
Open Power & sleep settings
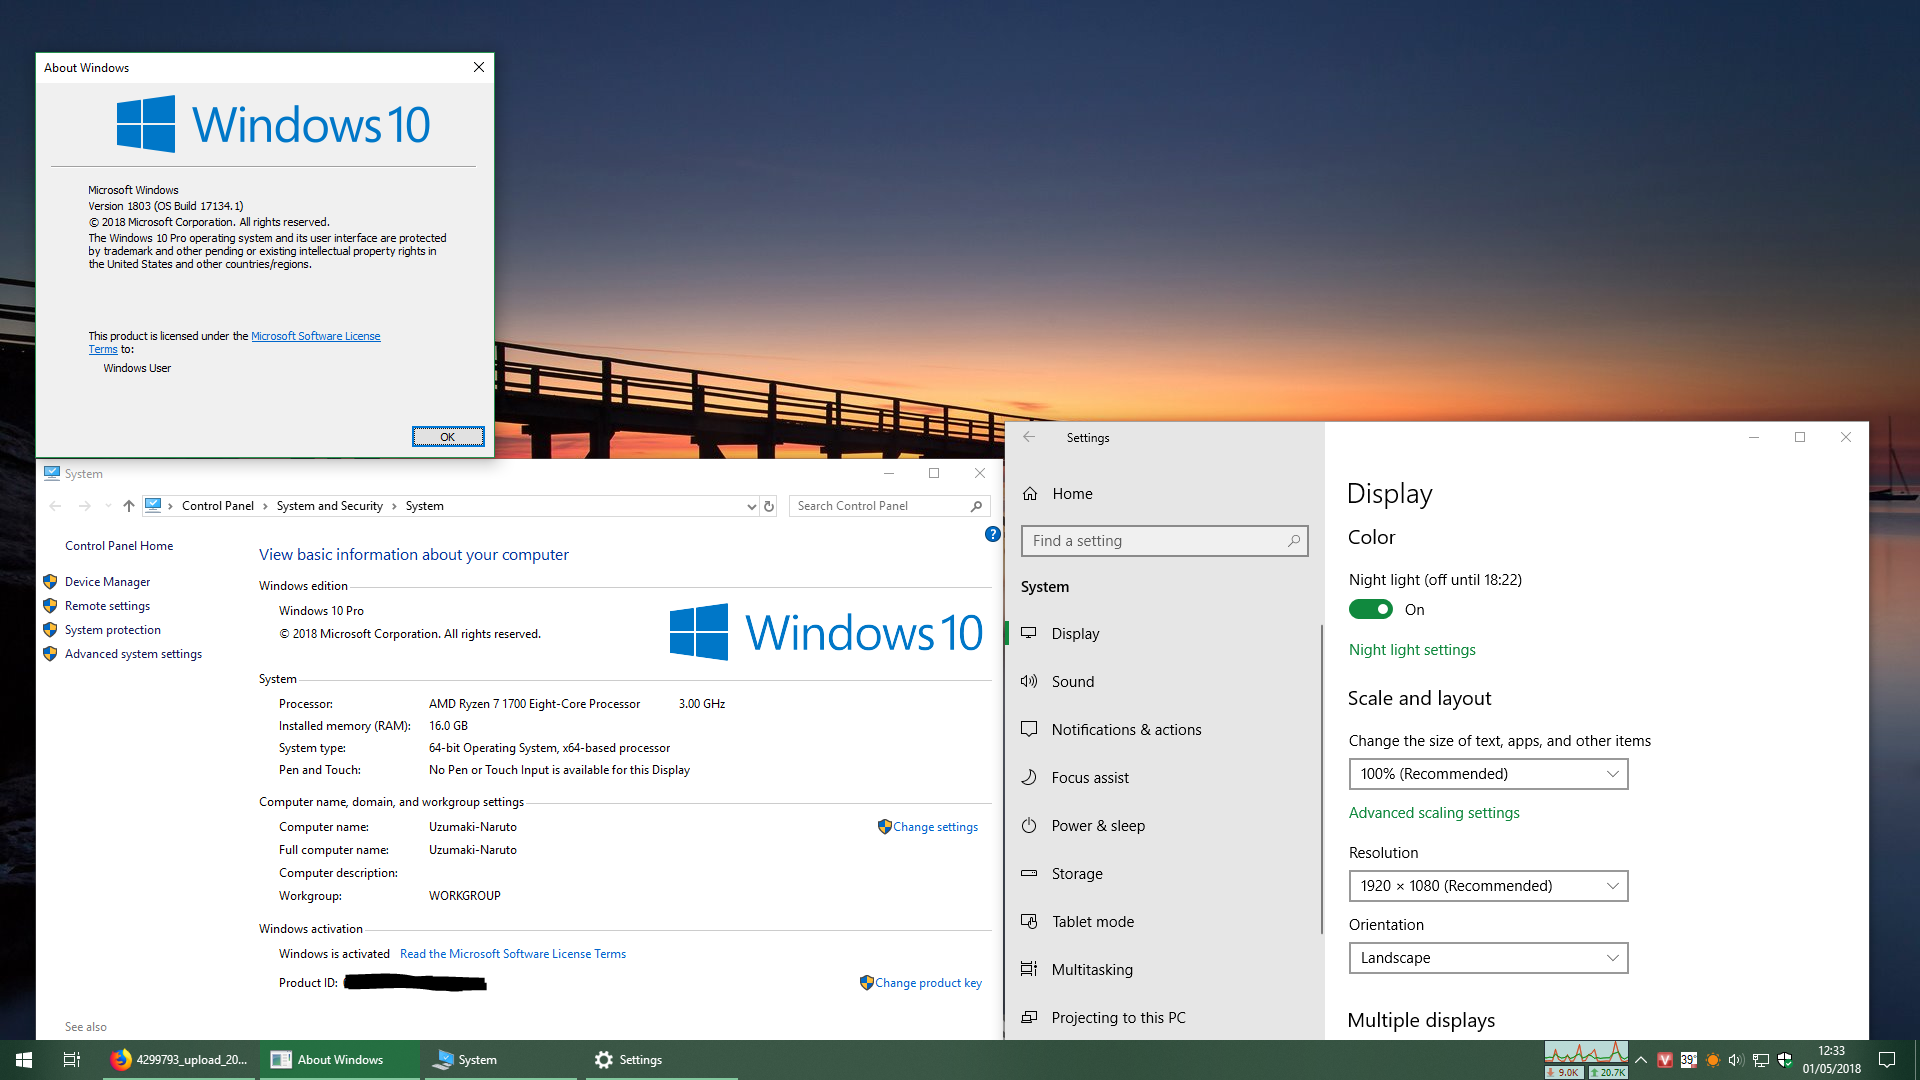[x=1098, y=826]
